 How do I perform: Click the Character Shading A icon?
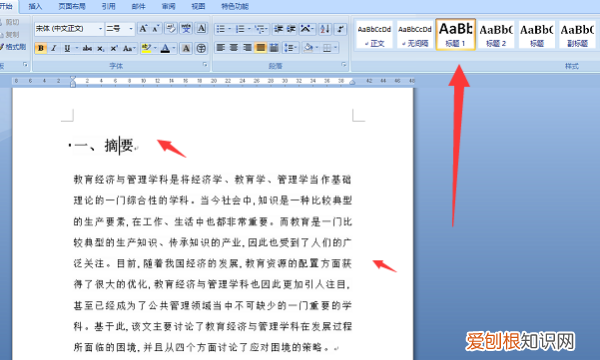click(x=186, y=48)
